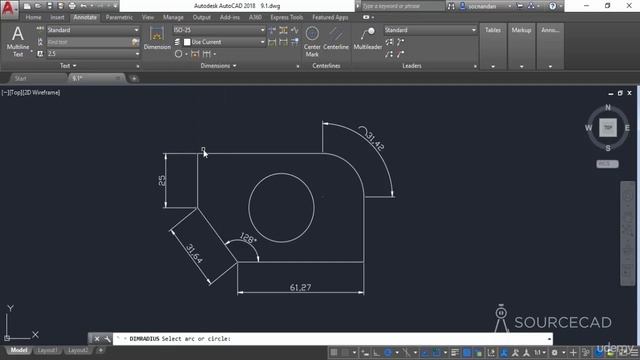640x360 pixels.
Task: Toggle Polar tracking in status bar
Action: 388,353
